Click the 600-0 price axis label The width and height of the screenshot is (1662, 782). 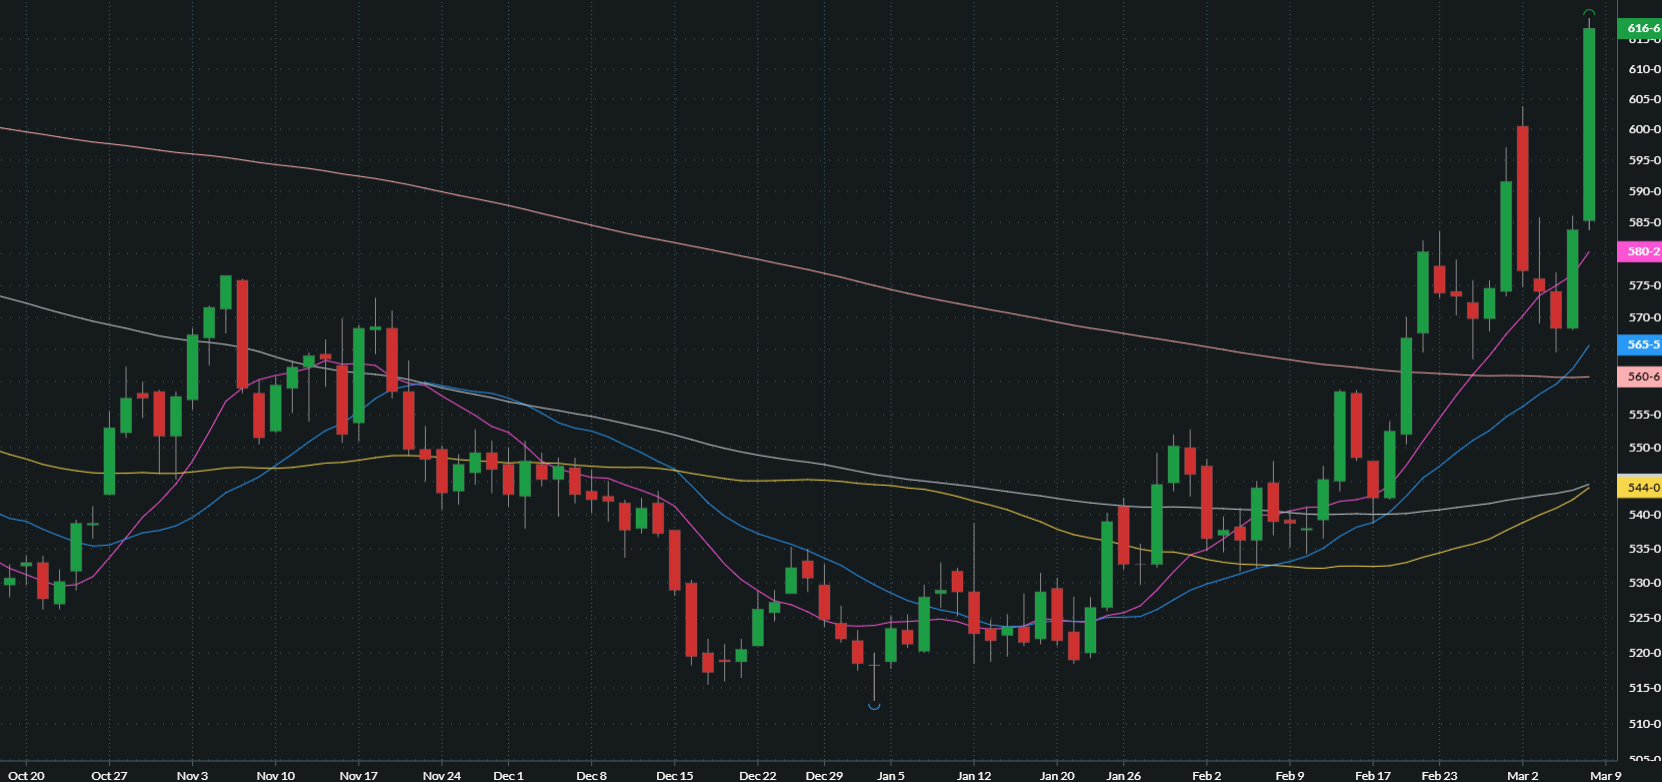[1644, 129]
